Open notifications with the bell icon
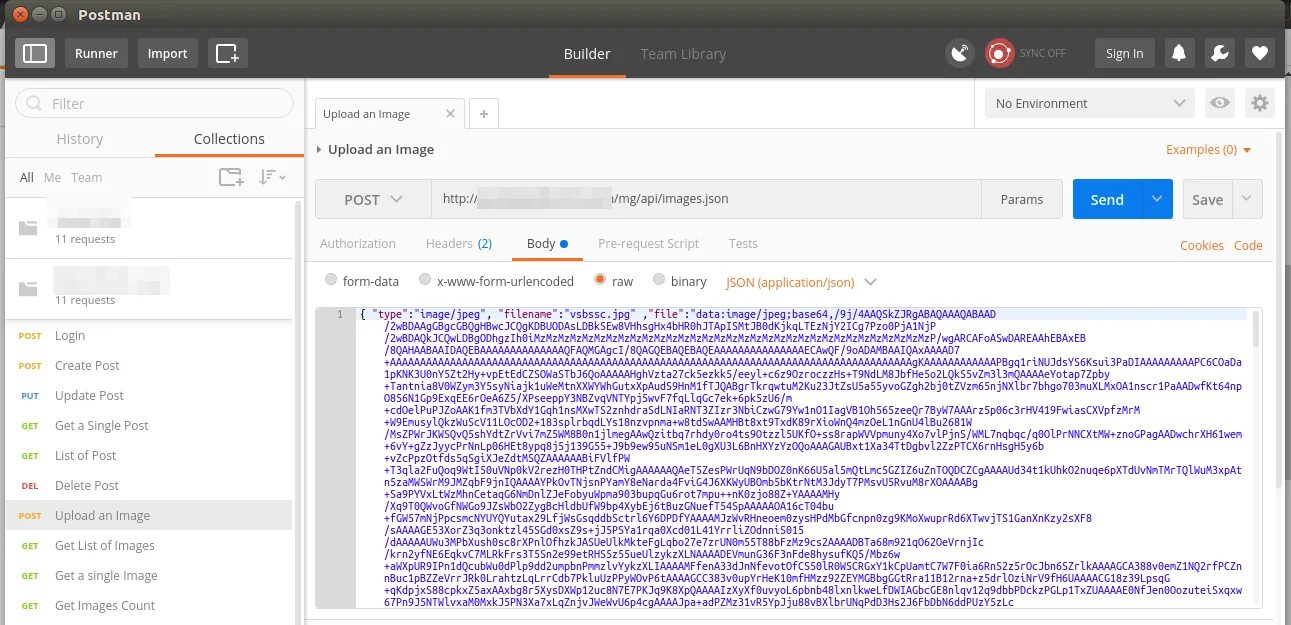 1180,53
